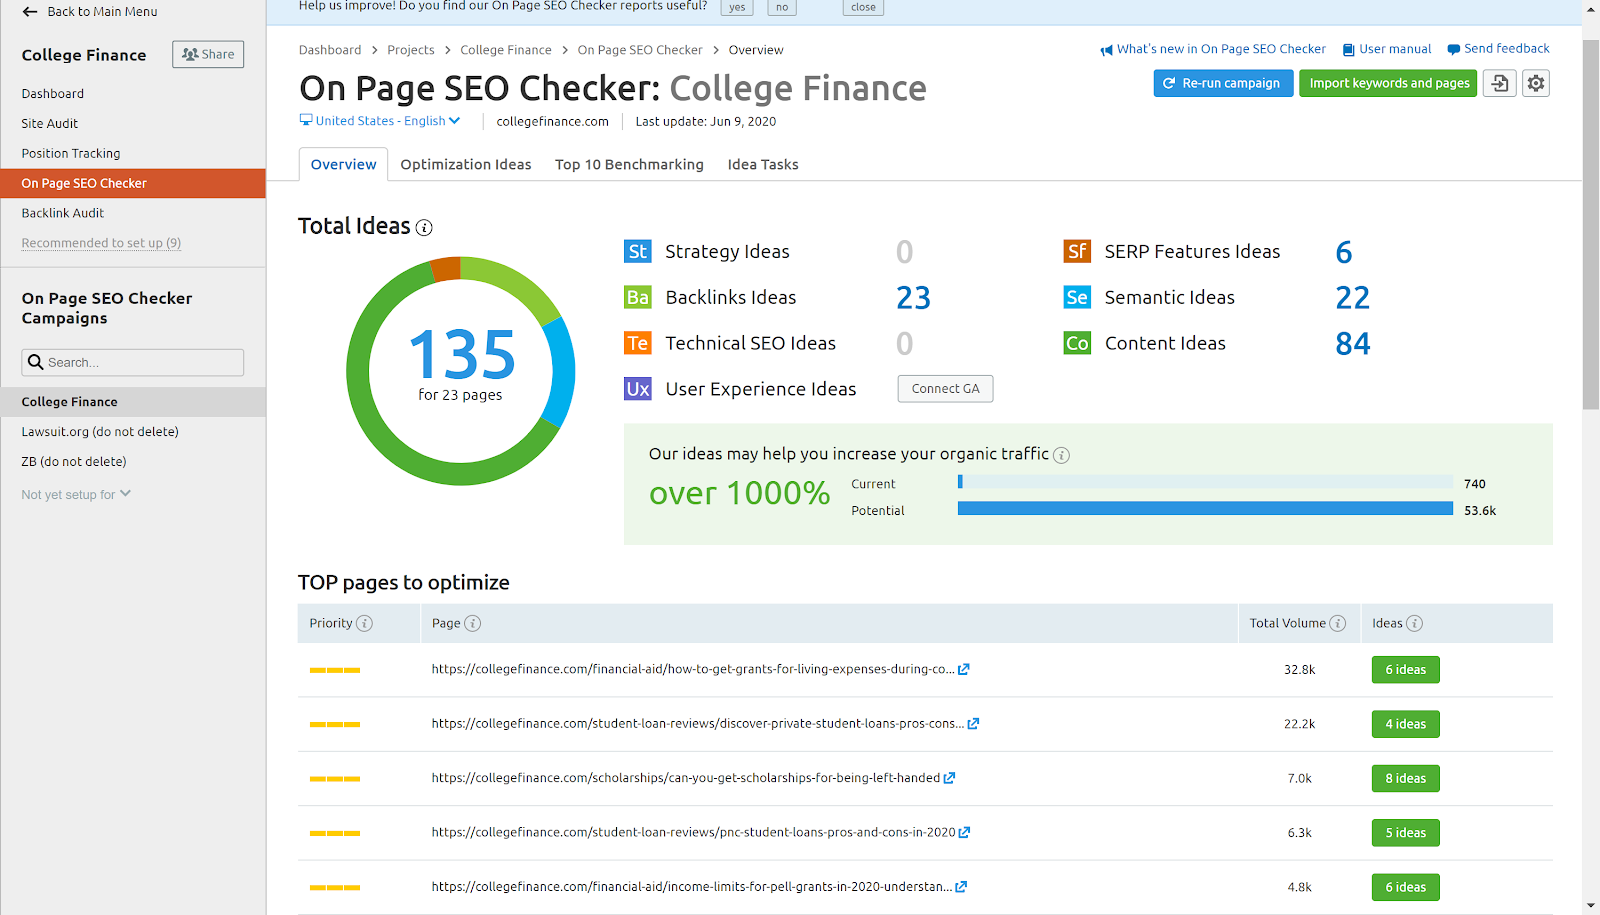Select the St Strategy Ideas icon
Screen dimensions: 1600x915
tap(637, 251)
